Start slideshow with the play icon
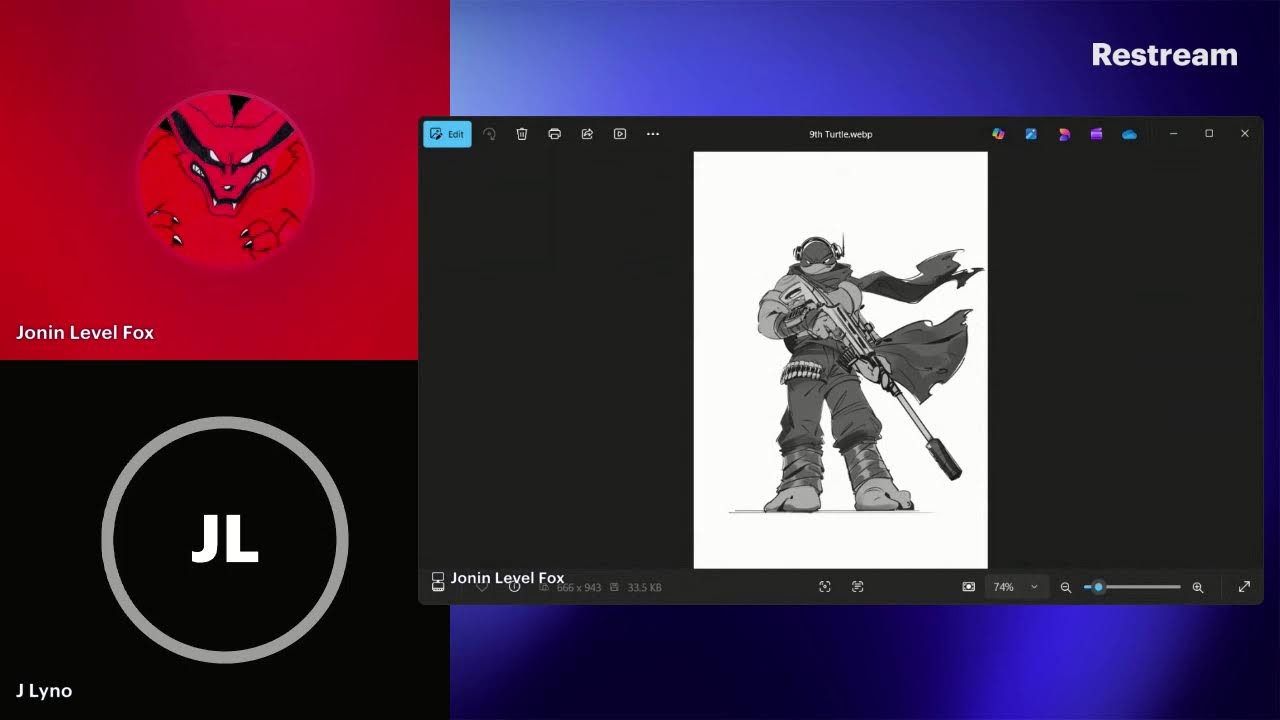 620,134
